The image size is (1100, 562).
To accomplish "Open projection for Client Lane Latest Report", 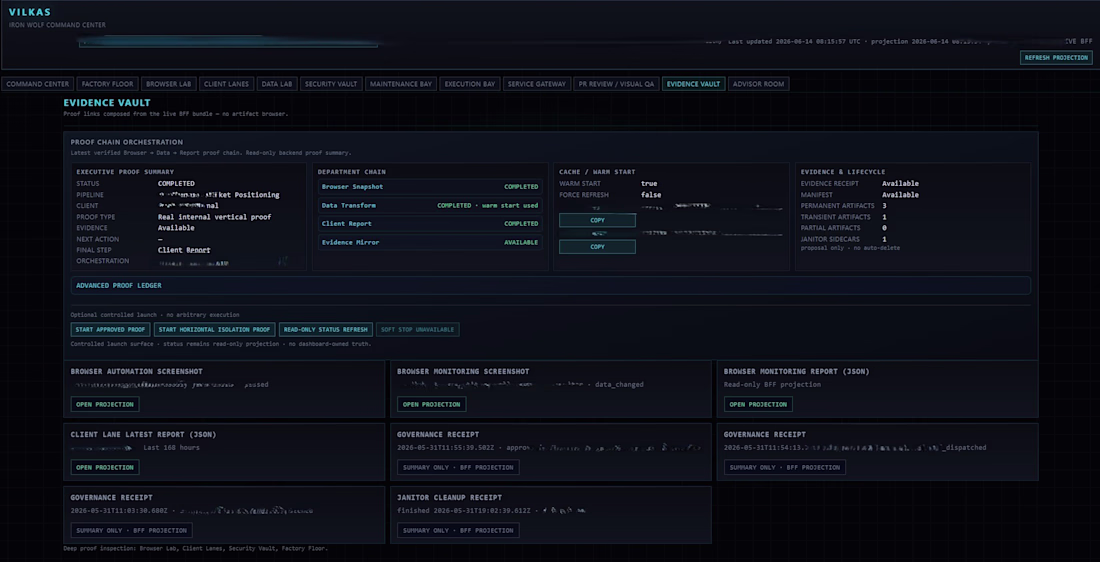I will 105,467.
